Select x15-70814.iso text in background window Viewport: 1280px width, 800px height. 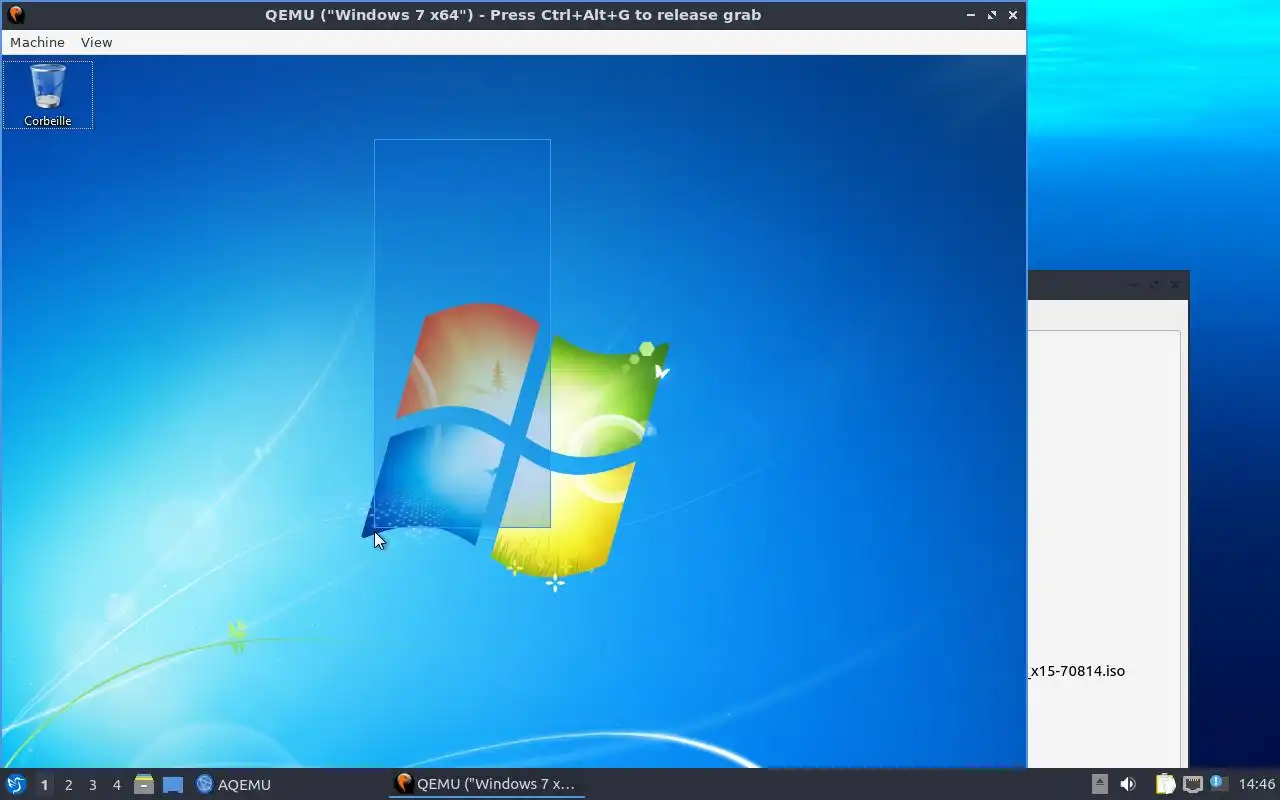(x=1077, y=670)
